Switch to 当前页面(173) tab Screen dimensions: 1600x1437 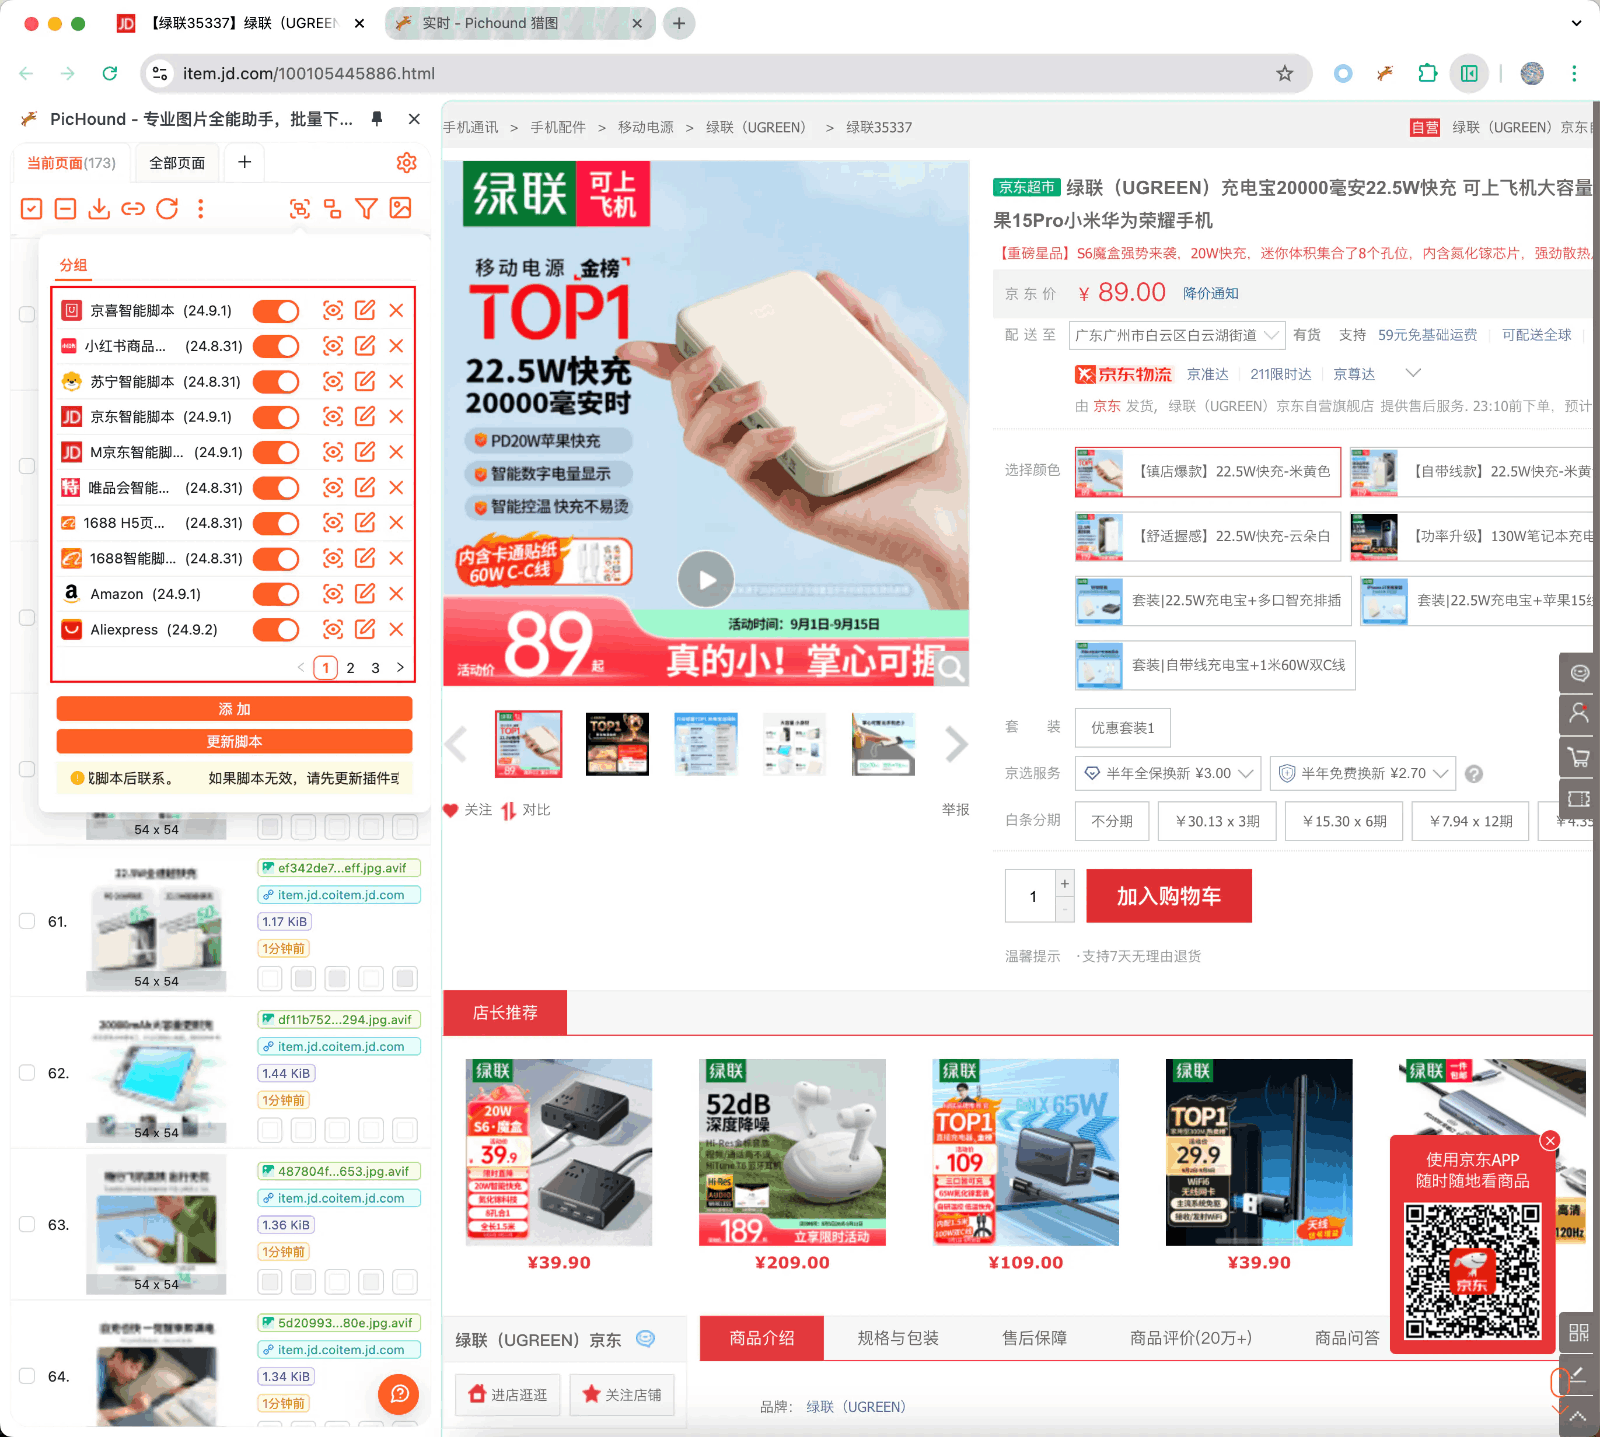point(71,163)
